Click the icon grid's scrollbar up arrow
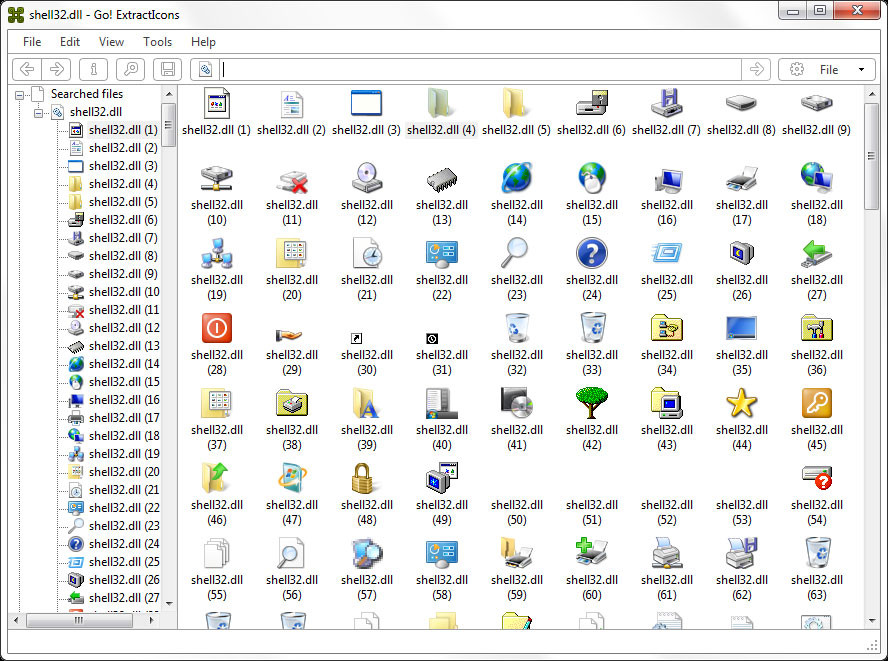Viewport: 888px width, 661px height. pos(872,94)
